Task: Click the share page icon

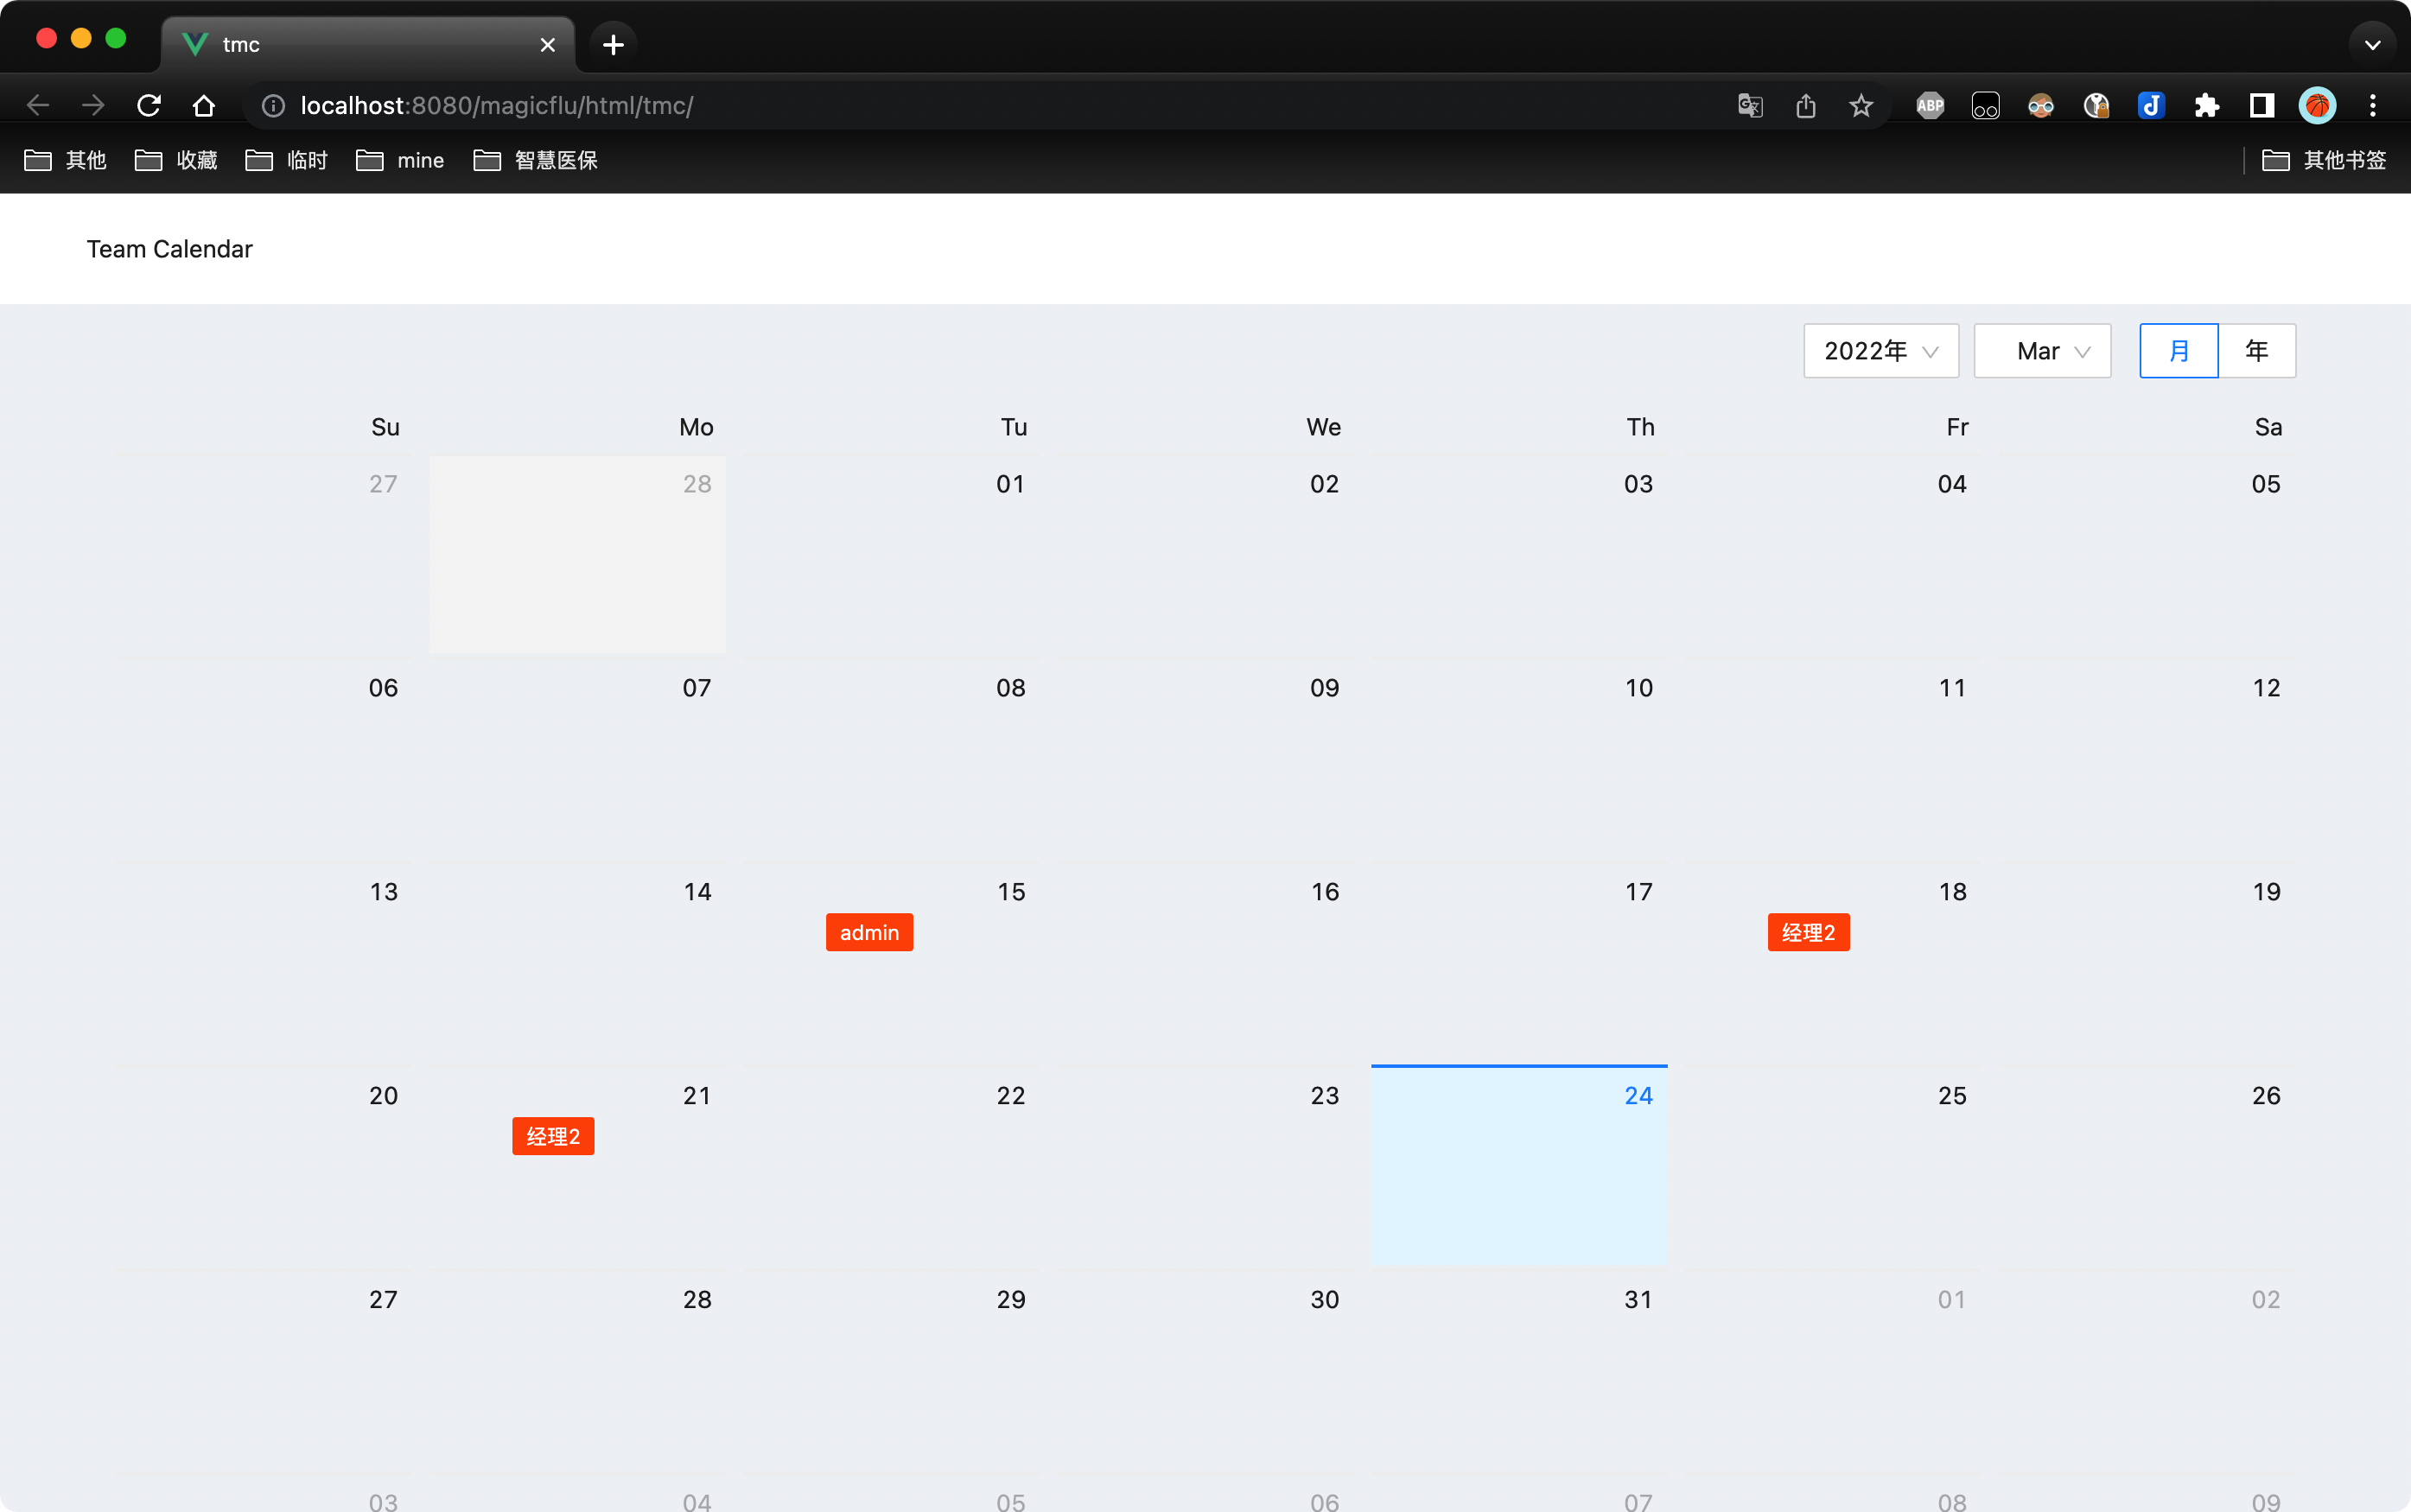Action: click(x=1805, y=105)
